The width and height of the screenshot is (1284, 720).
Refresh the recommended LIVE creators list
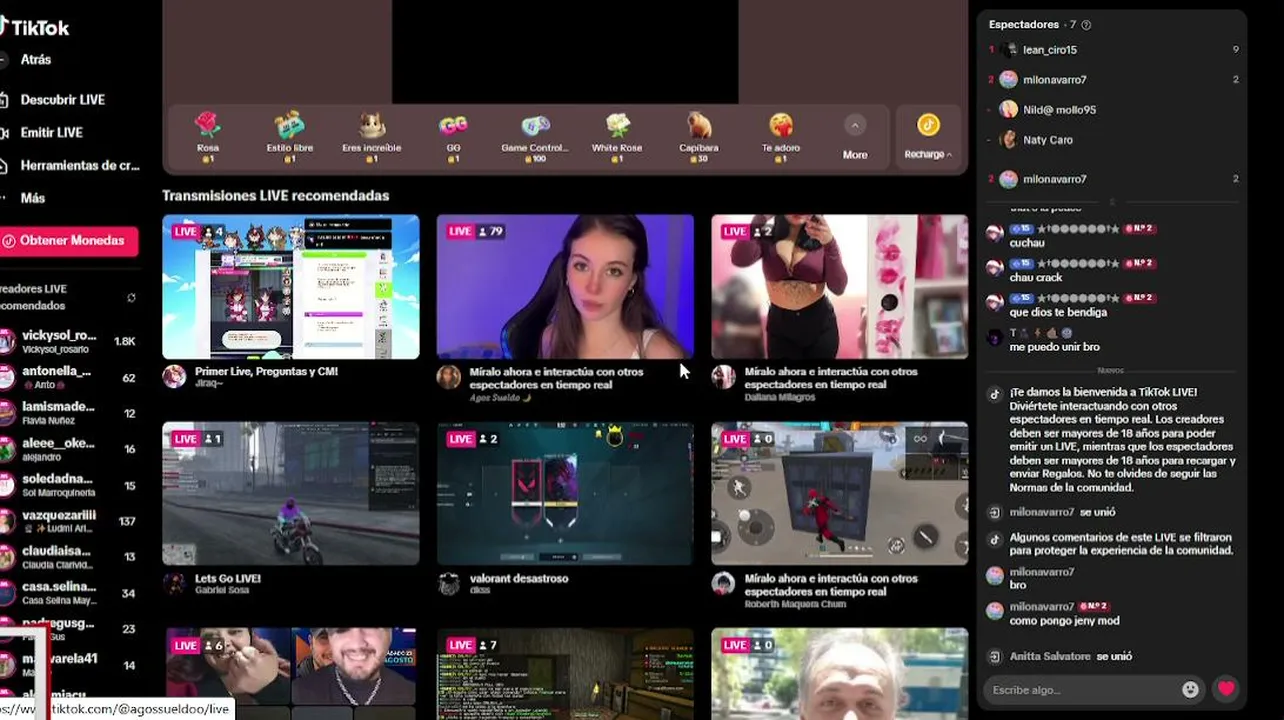131,298
